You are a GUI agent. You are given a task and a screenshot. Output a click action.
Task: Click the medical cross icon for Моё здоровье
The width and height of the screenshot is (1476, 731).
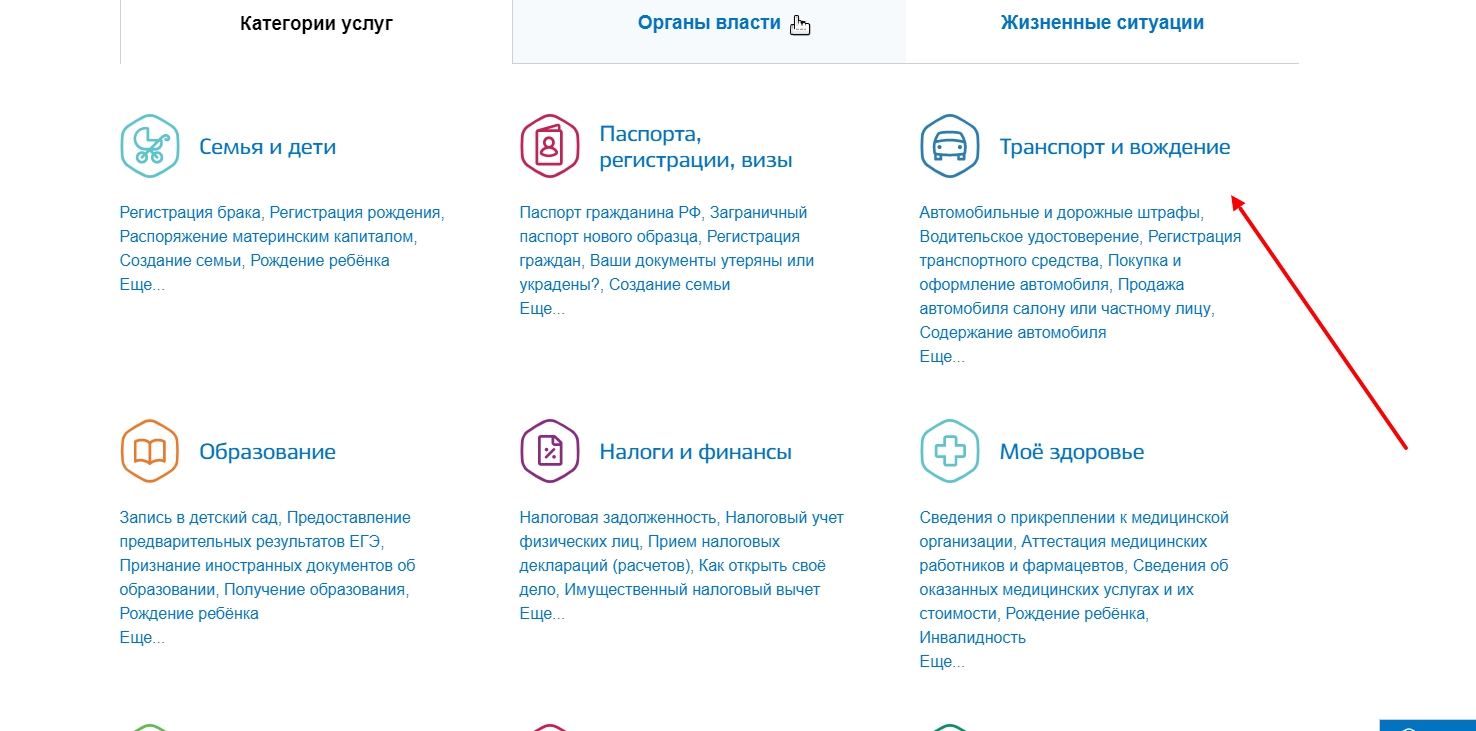point(950,452)
